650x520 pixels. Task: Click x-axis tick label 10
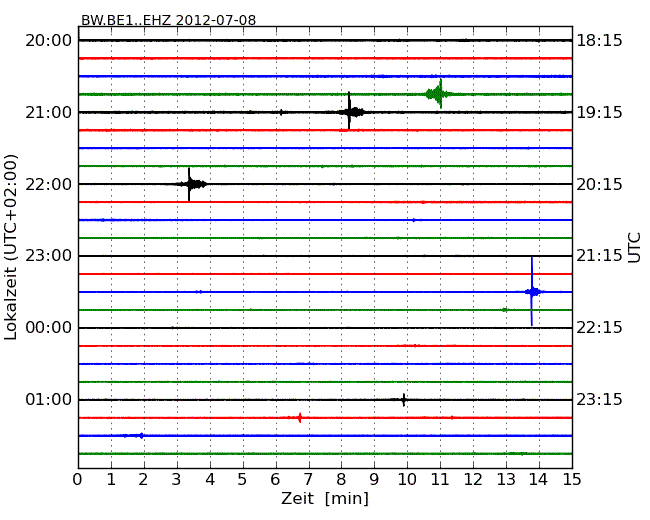407,479
